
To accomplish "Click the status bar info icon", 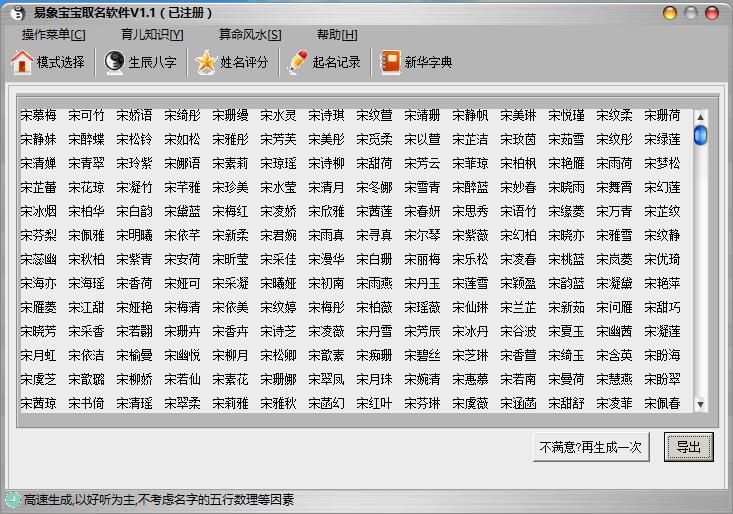I will click(12, 499).
